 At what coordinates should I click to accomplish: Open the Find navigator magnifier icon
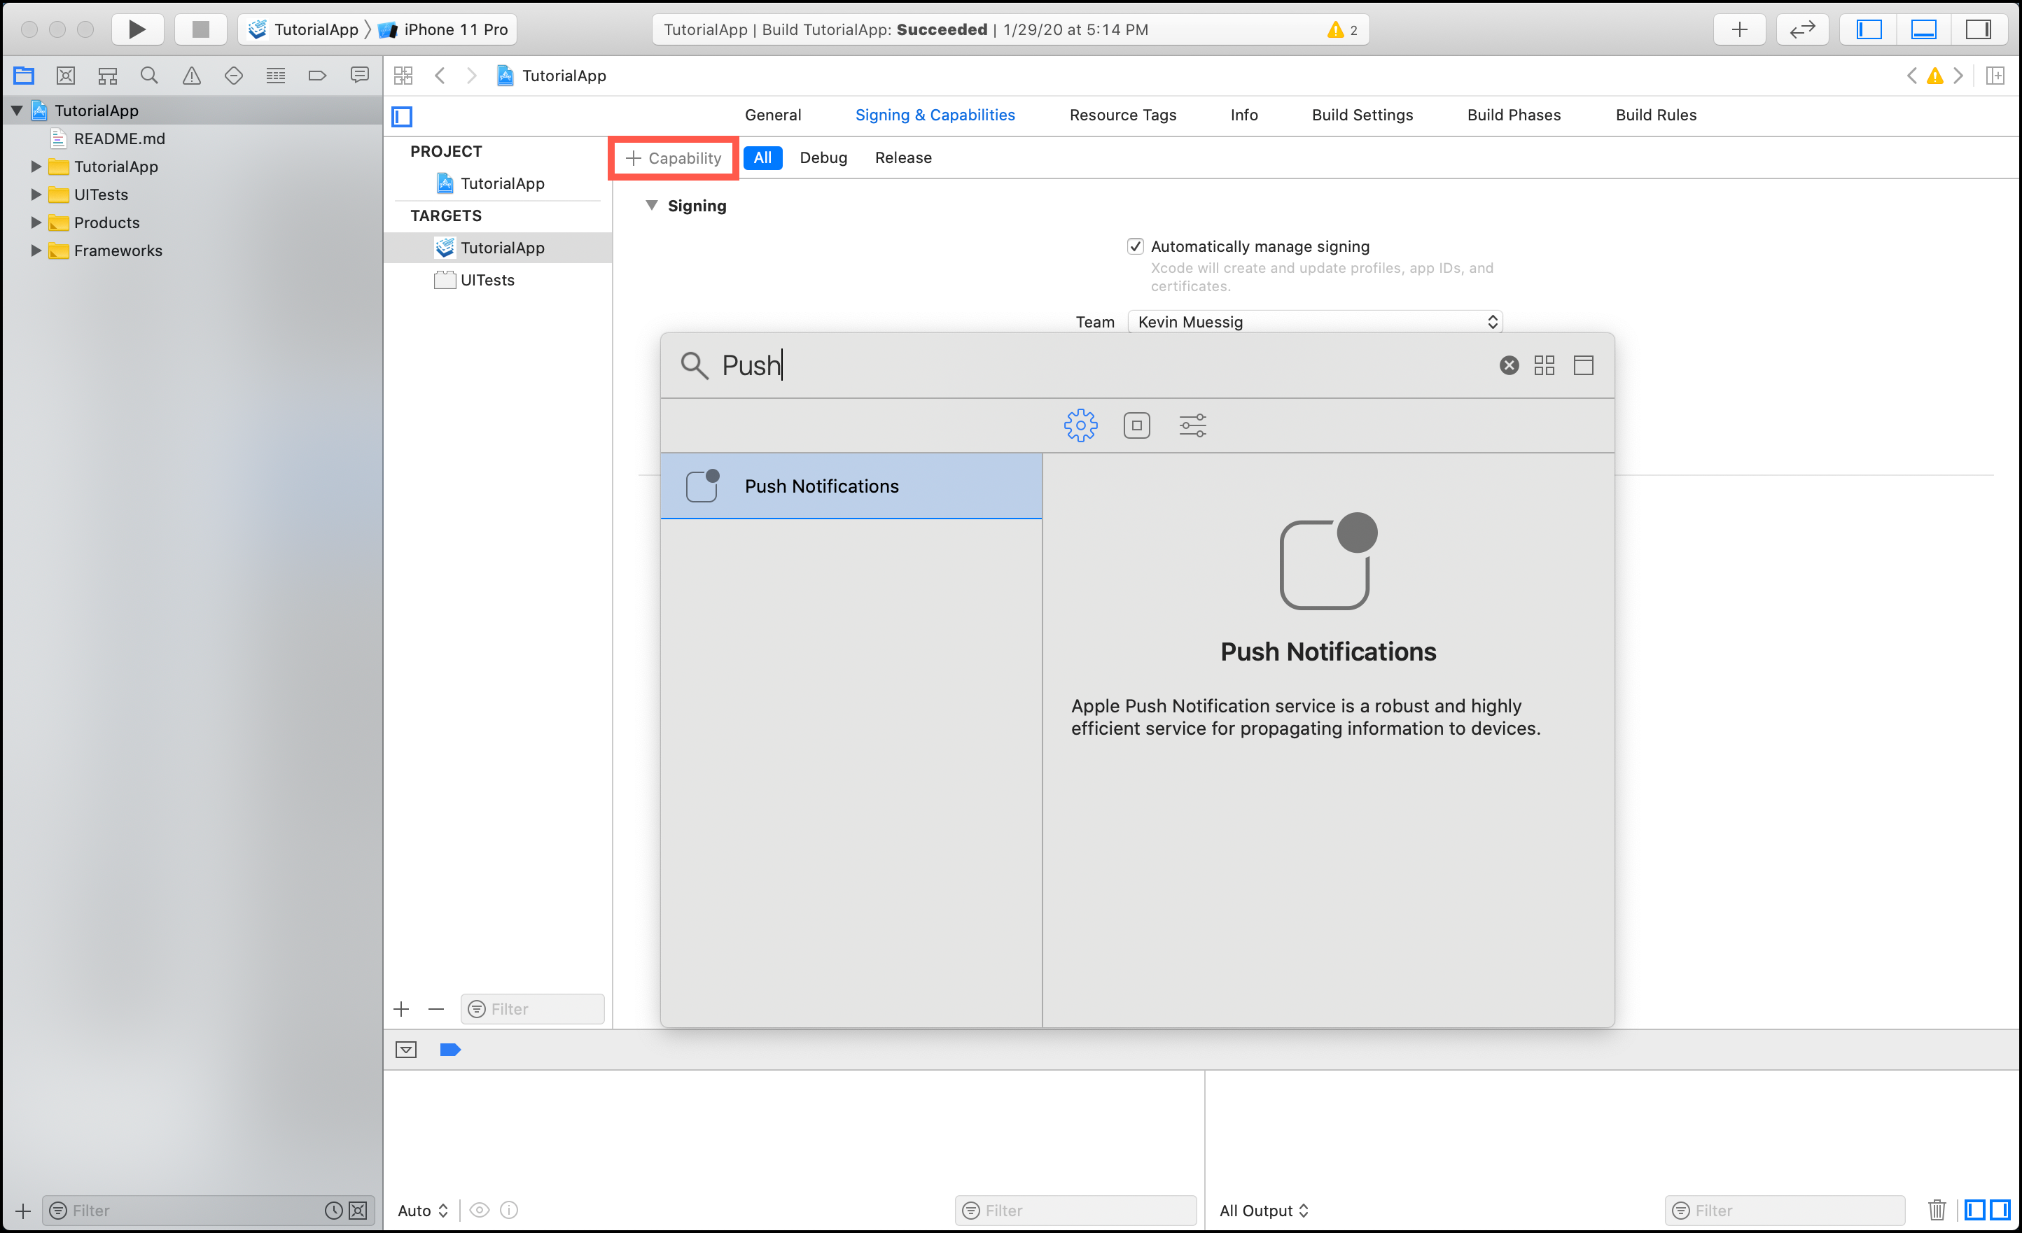[x=149, y=76]
